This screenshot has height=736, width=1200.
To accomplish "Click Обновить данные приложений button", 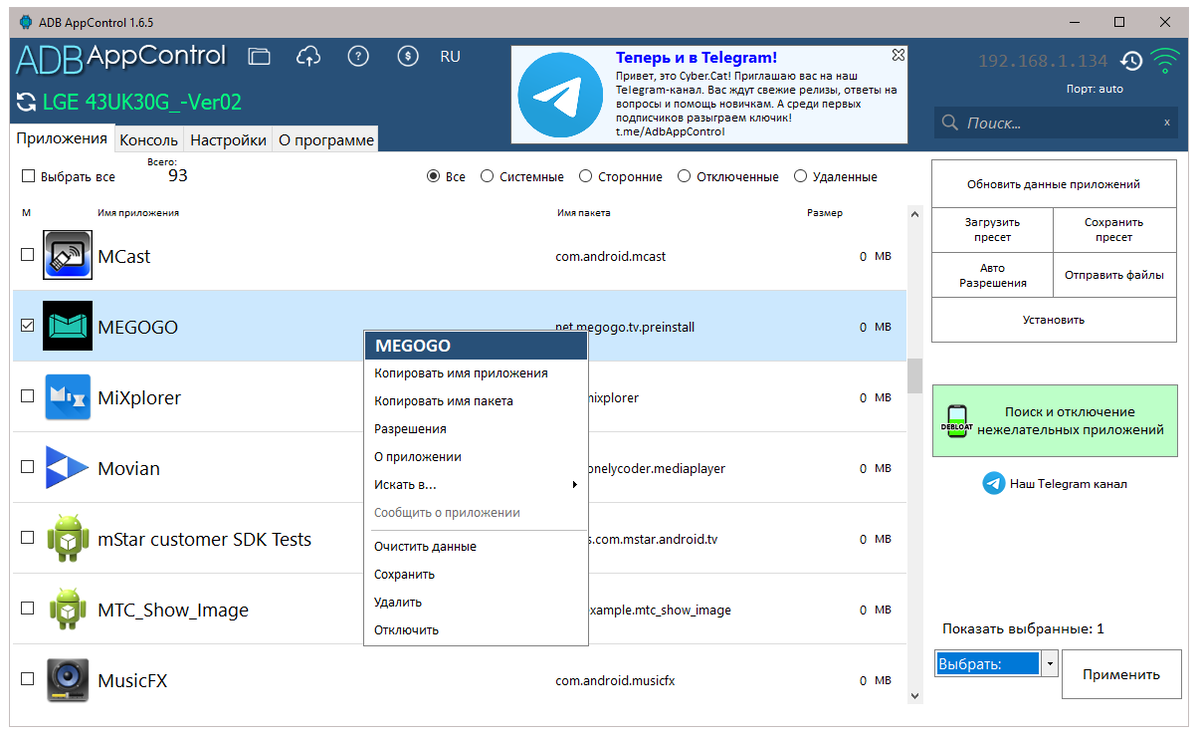I will click(x=1053, y=184).
